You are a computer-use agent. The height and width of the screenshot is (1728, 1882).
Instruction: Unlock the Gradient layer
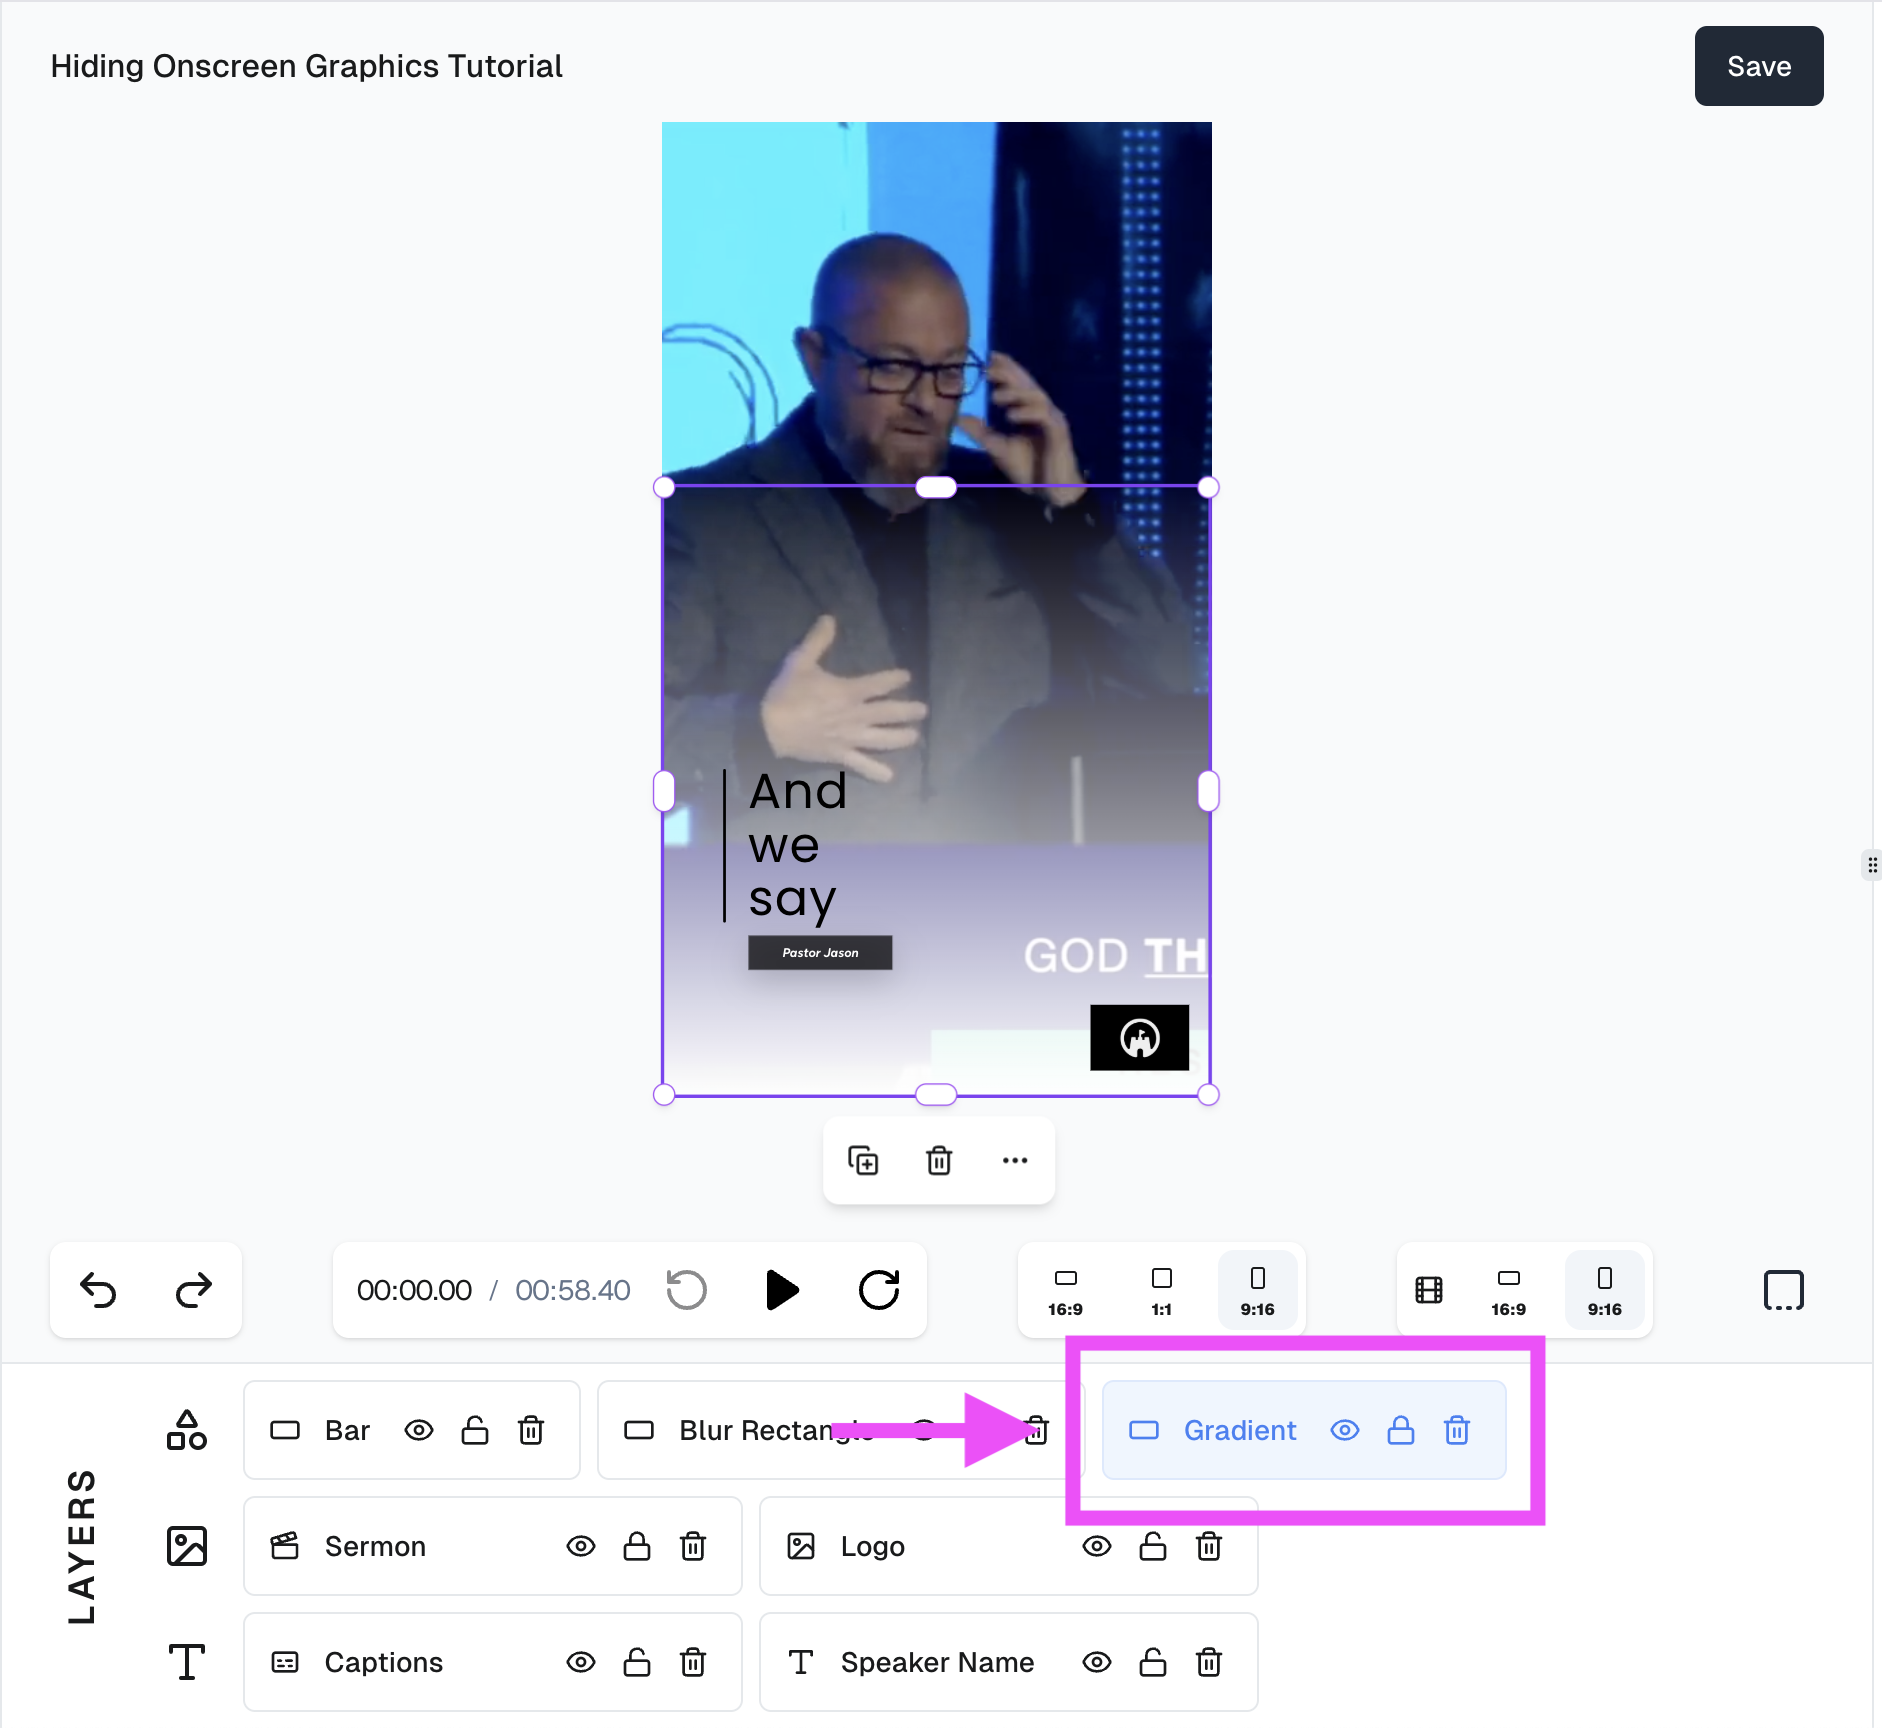tap(1401, 1430)
